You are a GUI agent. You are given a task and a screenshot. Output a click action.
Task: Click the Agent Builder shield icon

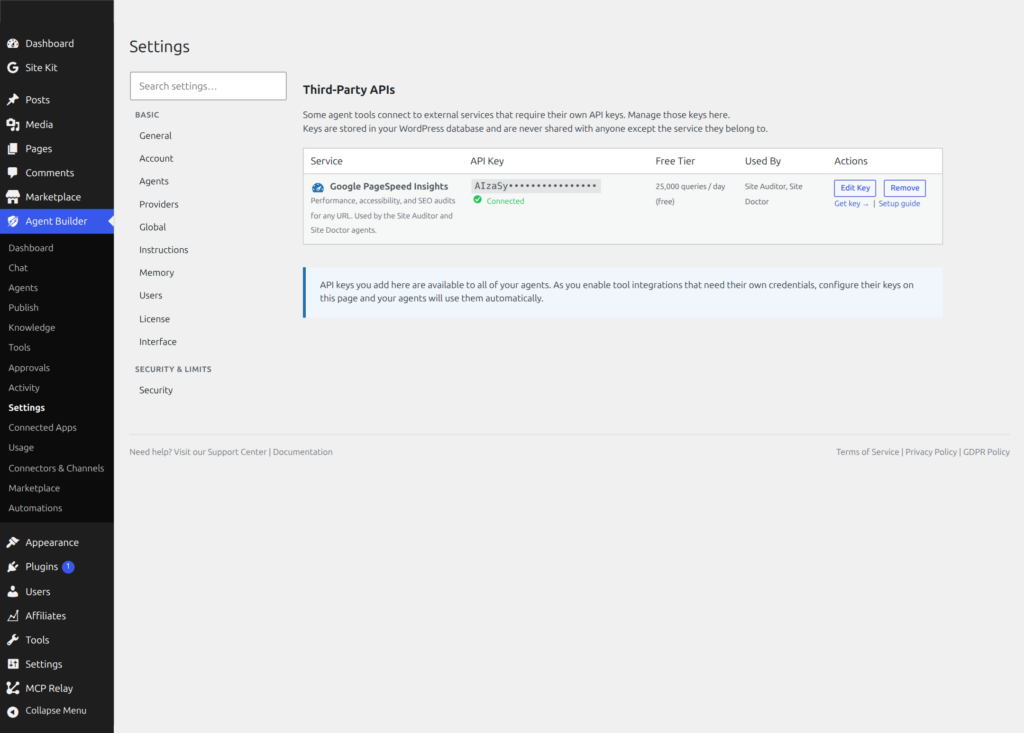coord(12,221)
